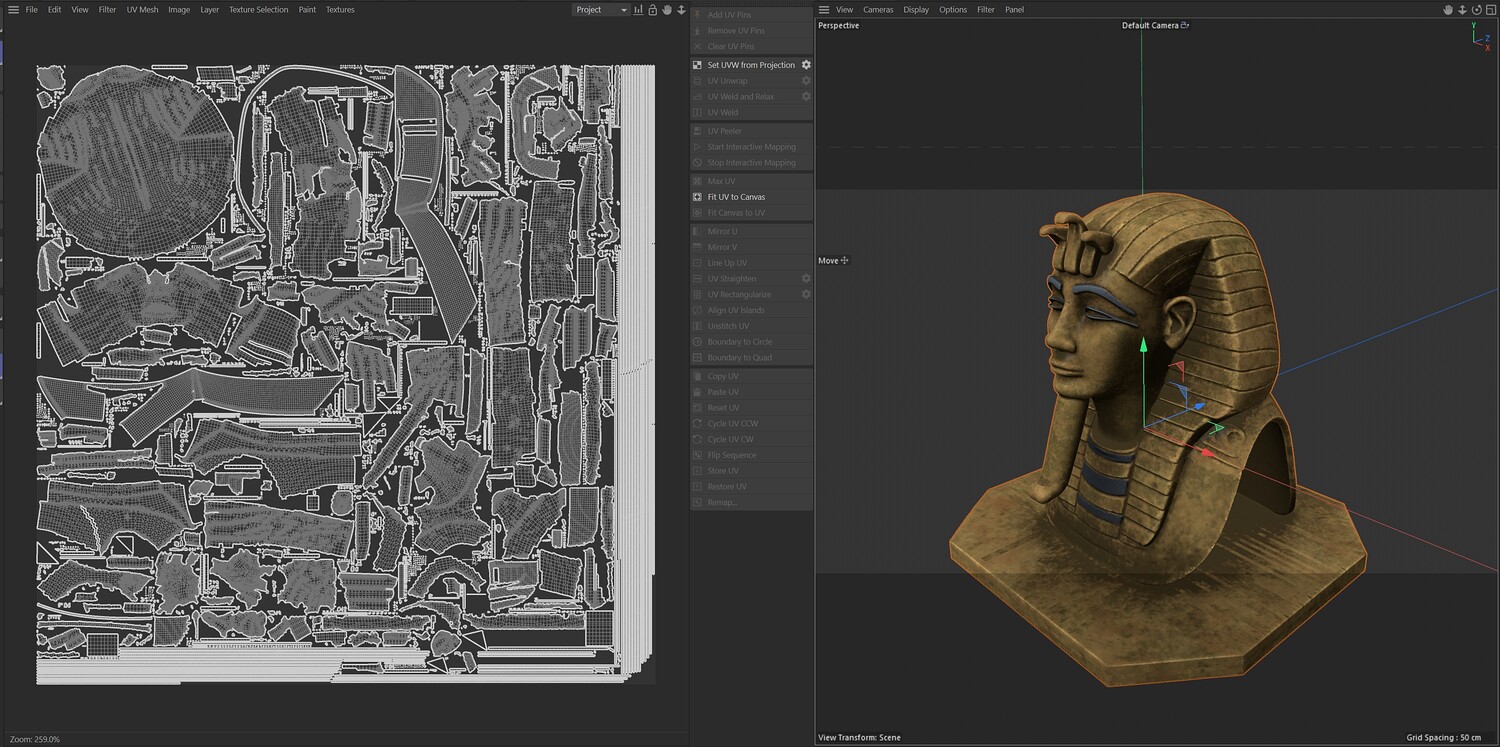Open the Project dropdown in UV editor
This screenshot has width=1500, height=747.
coord(601,10)
